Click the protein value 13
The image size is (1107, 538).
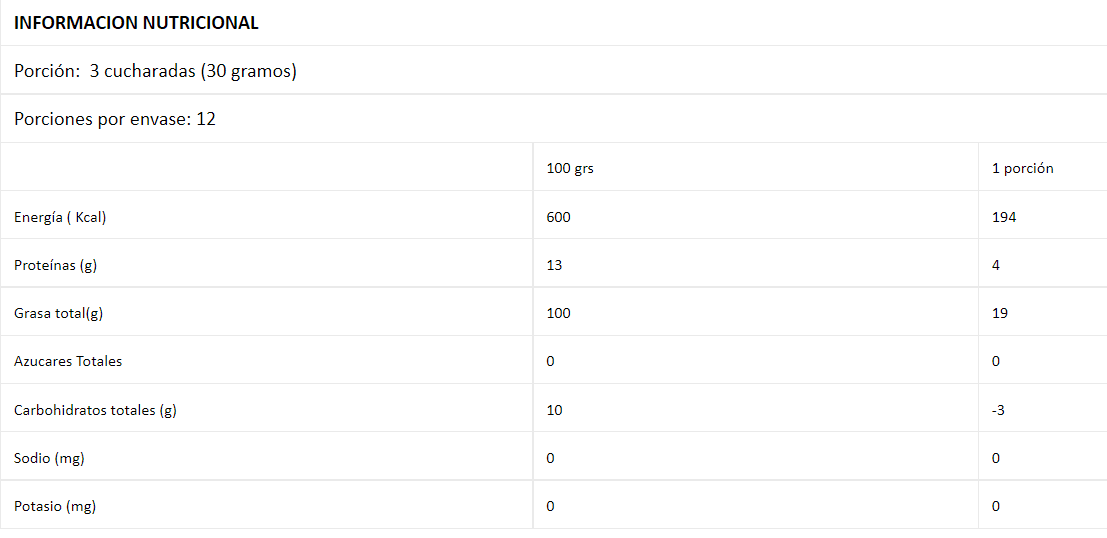555,265
